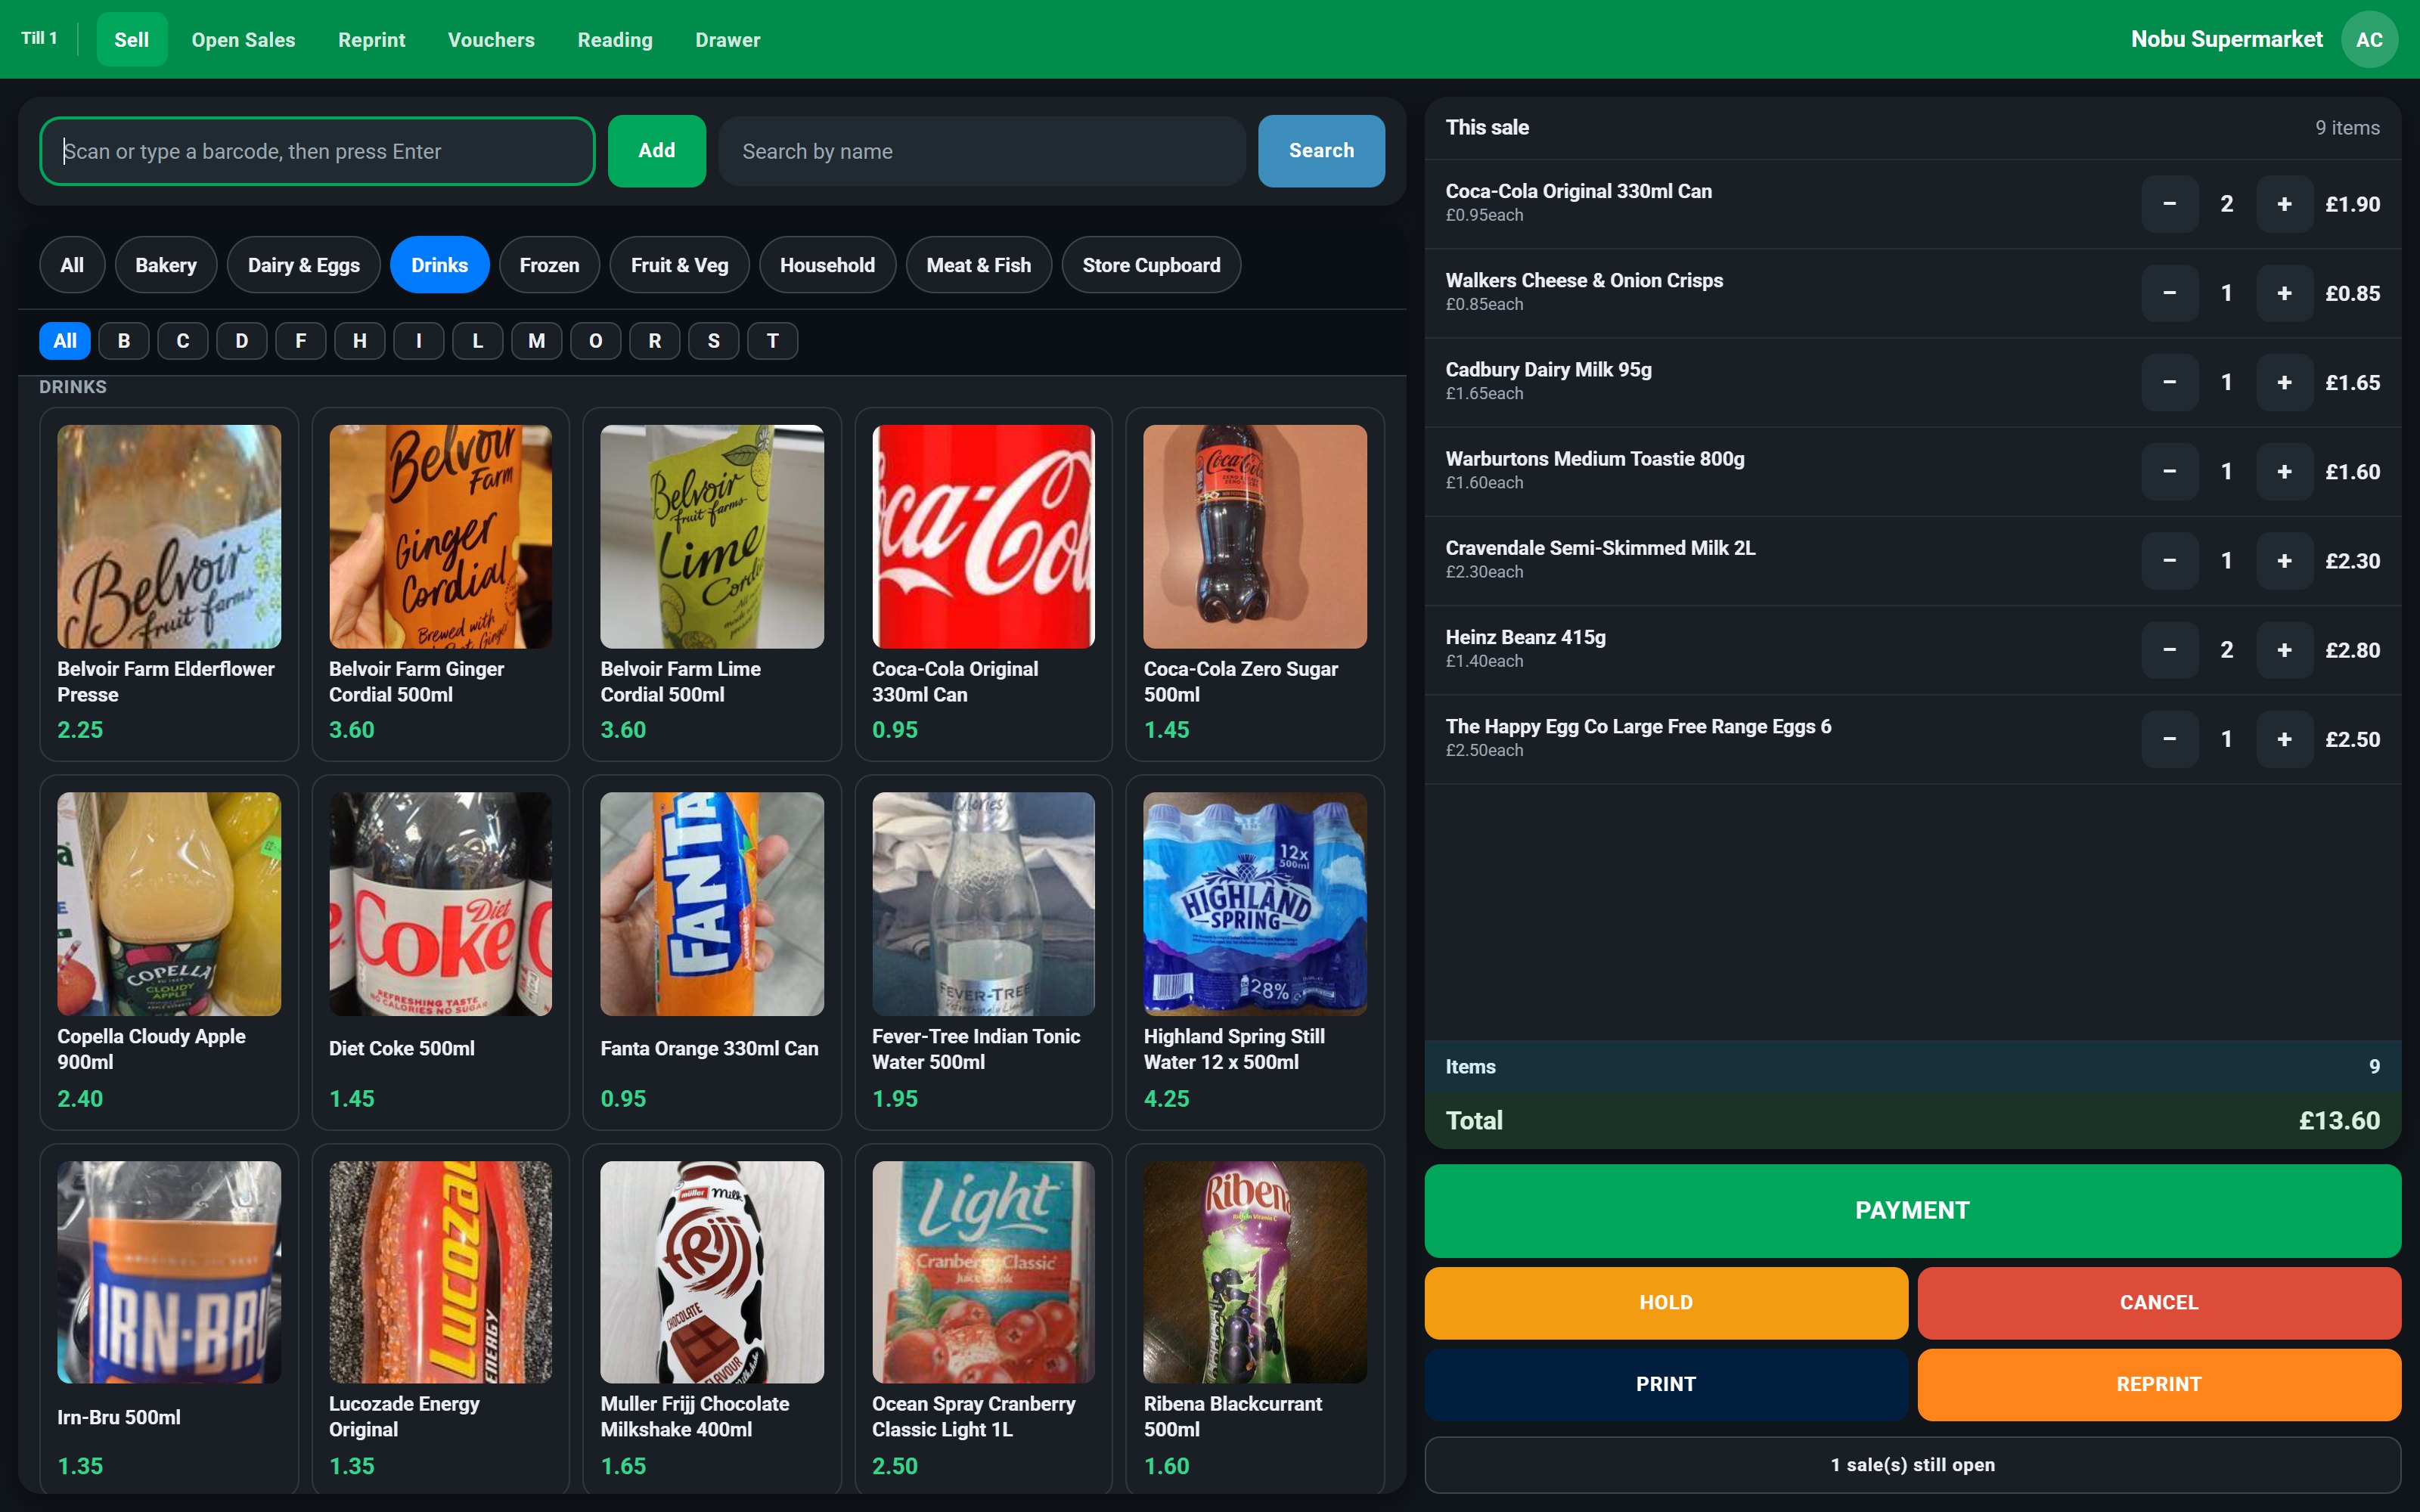Image resolution: width=2420 pixels, height=1512 pixels.
Task: Filter drinks by letter L
Action: pyautogui.click(x=478, y=341)
